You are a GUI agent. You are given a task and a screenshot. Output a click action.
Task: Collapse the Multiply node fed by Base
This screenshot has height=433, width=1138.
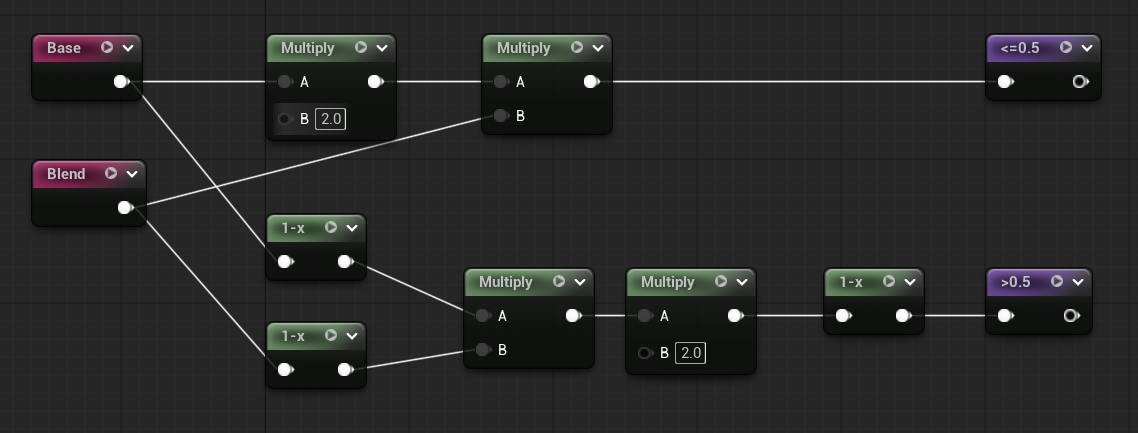point(382,48)
